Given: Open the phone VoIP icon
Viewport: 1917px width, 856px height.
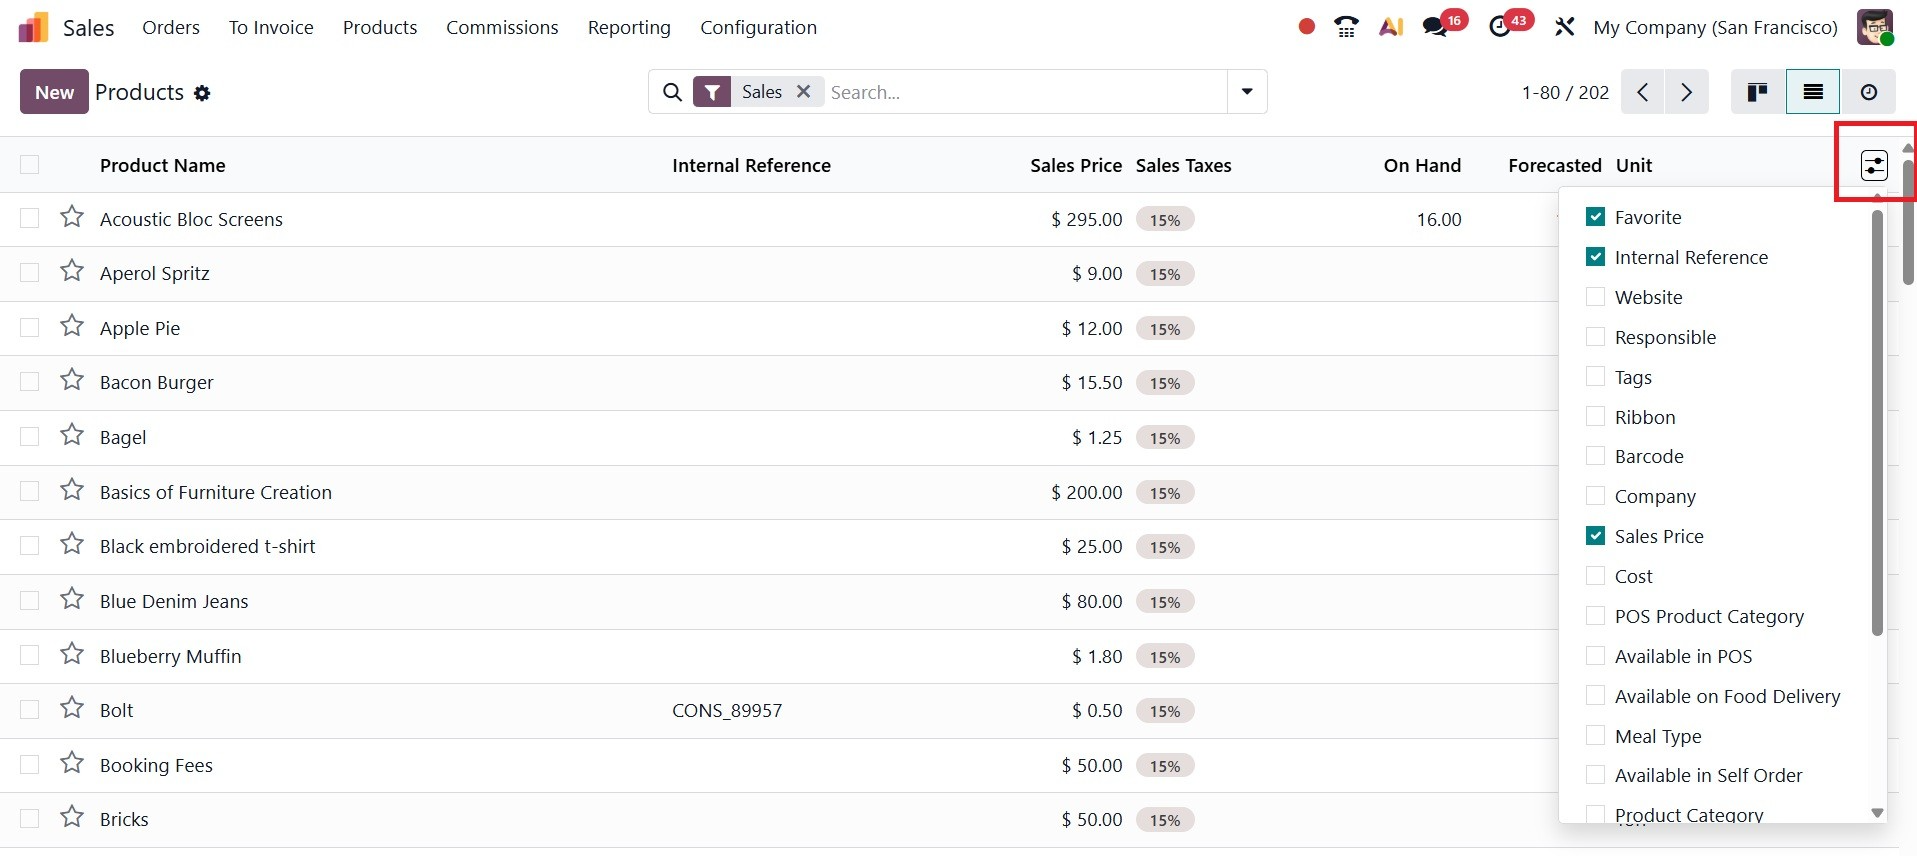Looking at the screenshot, I should coord(1346,27).
